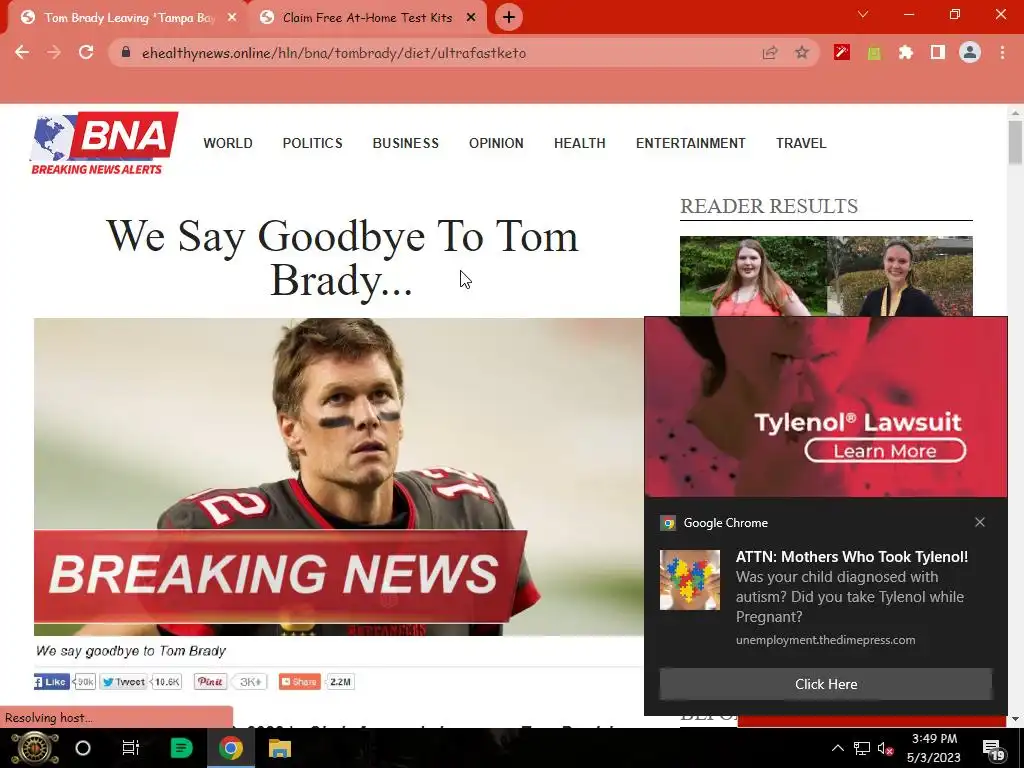This screenshot has width=1024, height=768.
Task: Click the We Say Goodbye To Tom Brady headline
Action: (342, 258)
